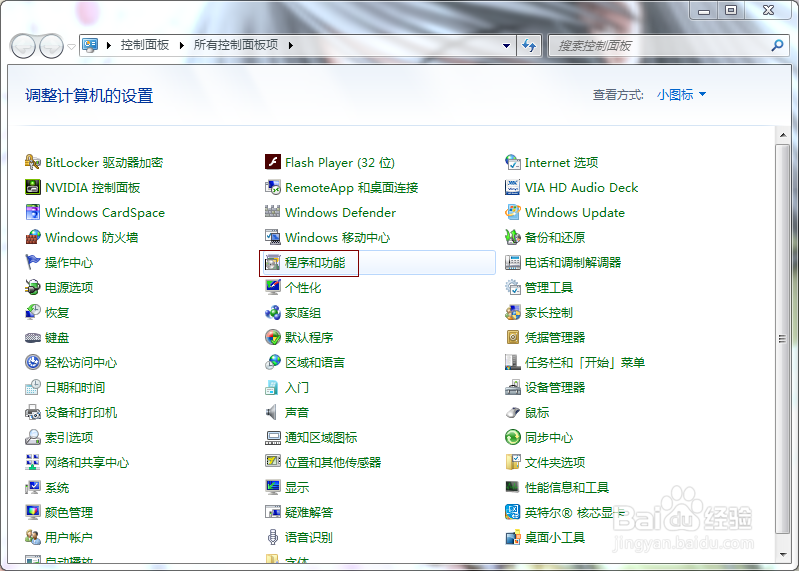Screen dimensions: 799x571
Task: Open the 家庭组 icon
Action: click(x=273, y=312)
